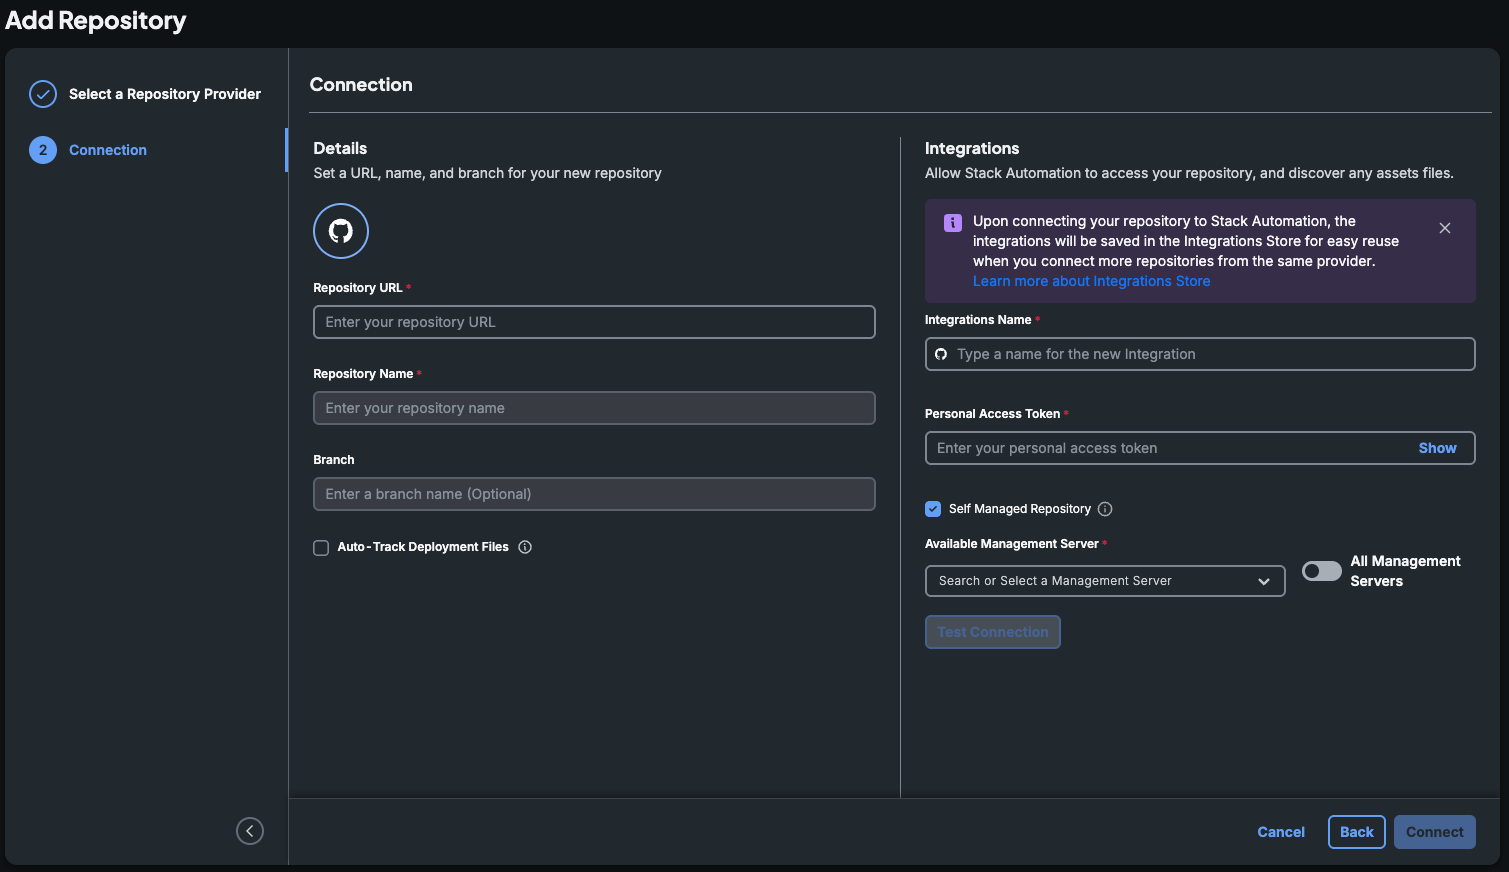Screen dimensions: 1509x872
Task: Click the Cancel button
Action: pyautogui.click(x=1281, y=832)
